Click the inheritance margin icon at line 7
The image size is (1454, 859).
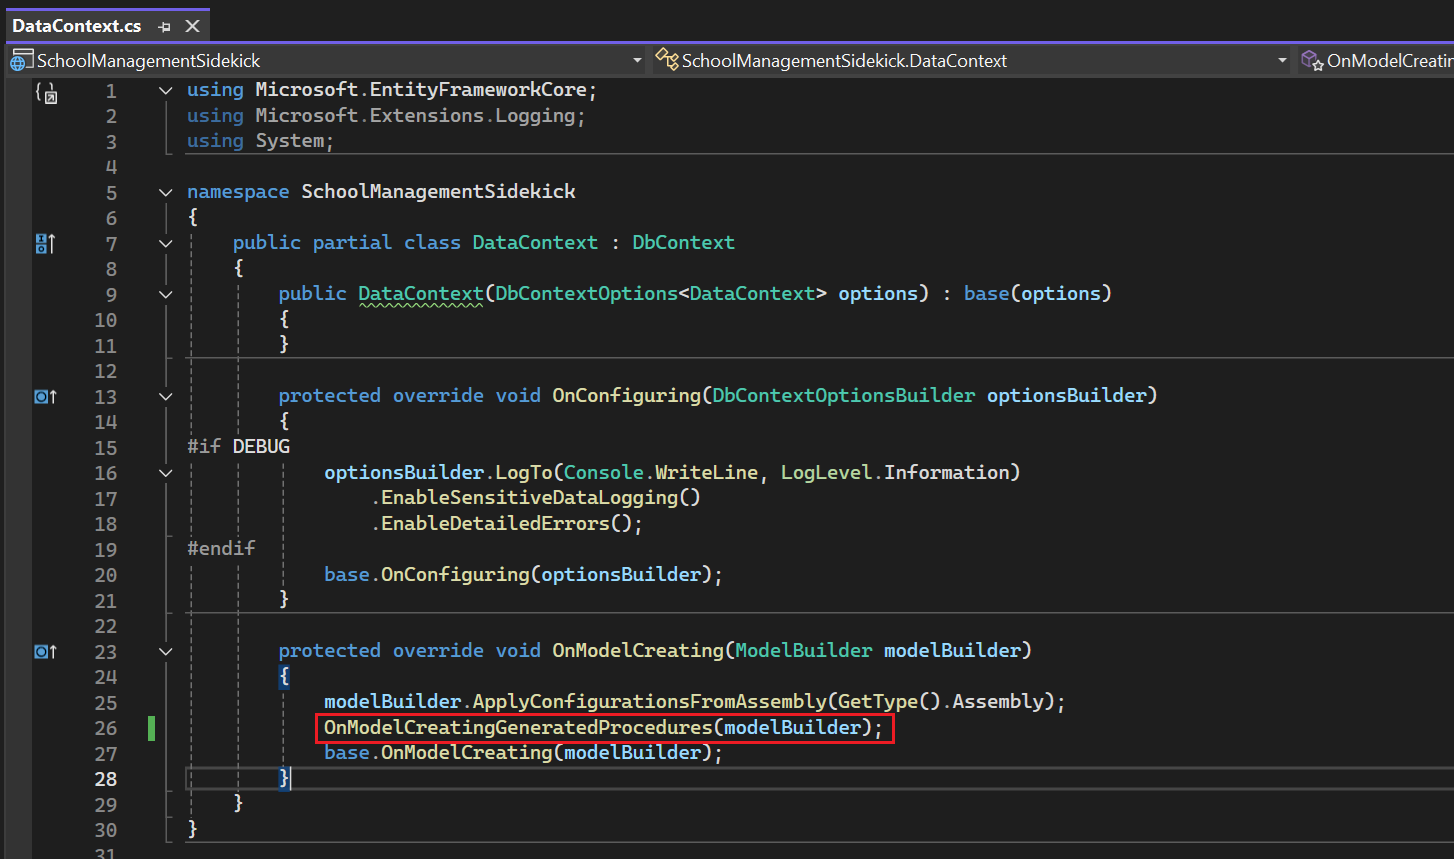[45, 243]
